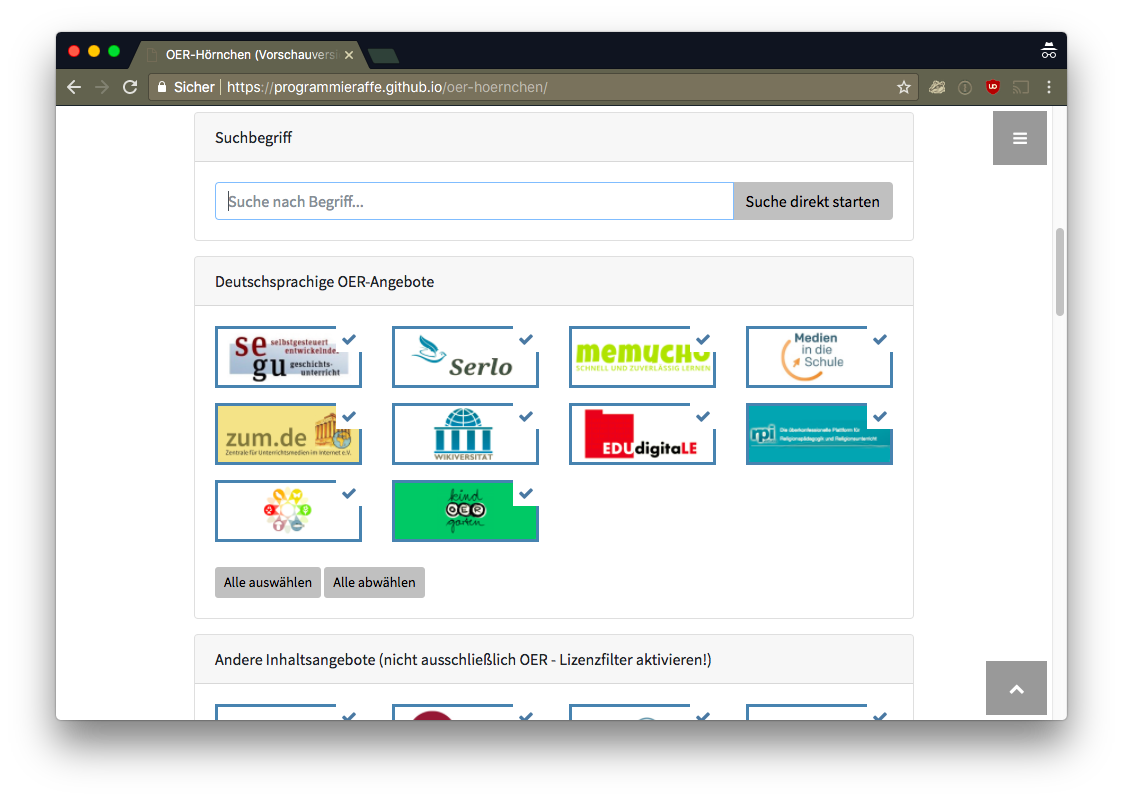Select the OER-Hörnchen browser tab

pyautogui.click(x=251, y=54)
